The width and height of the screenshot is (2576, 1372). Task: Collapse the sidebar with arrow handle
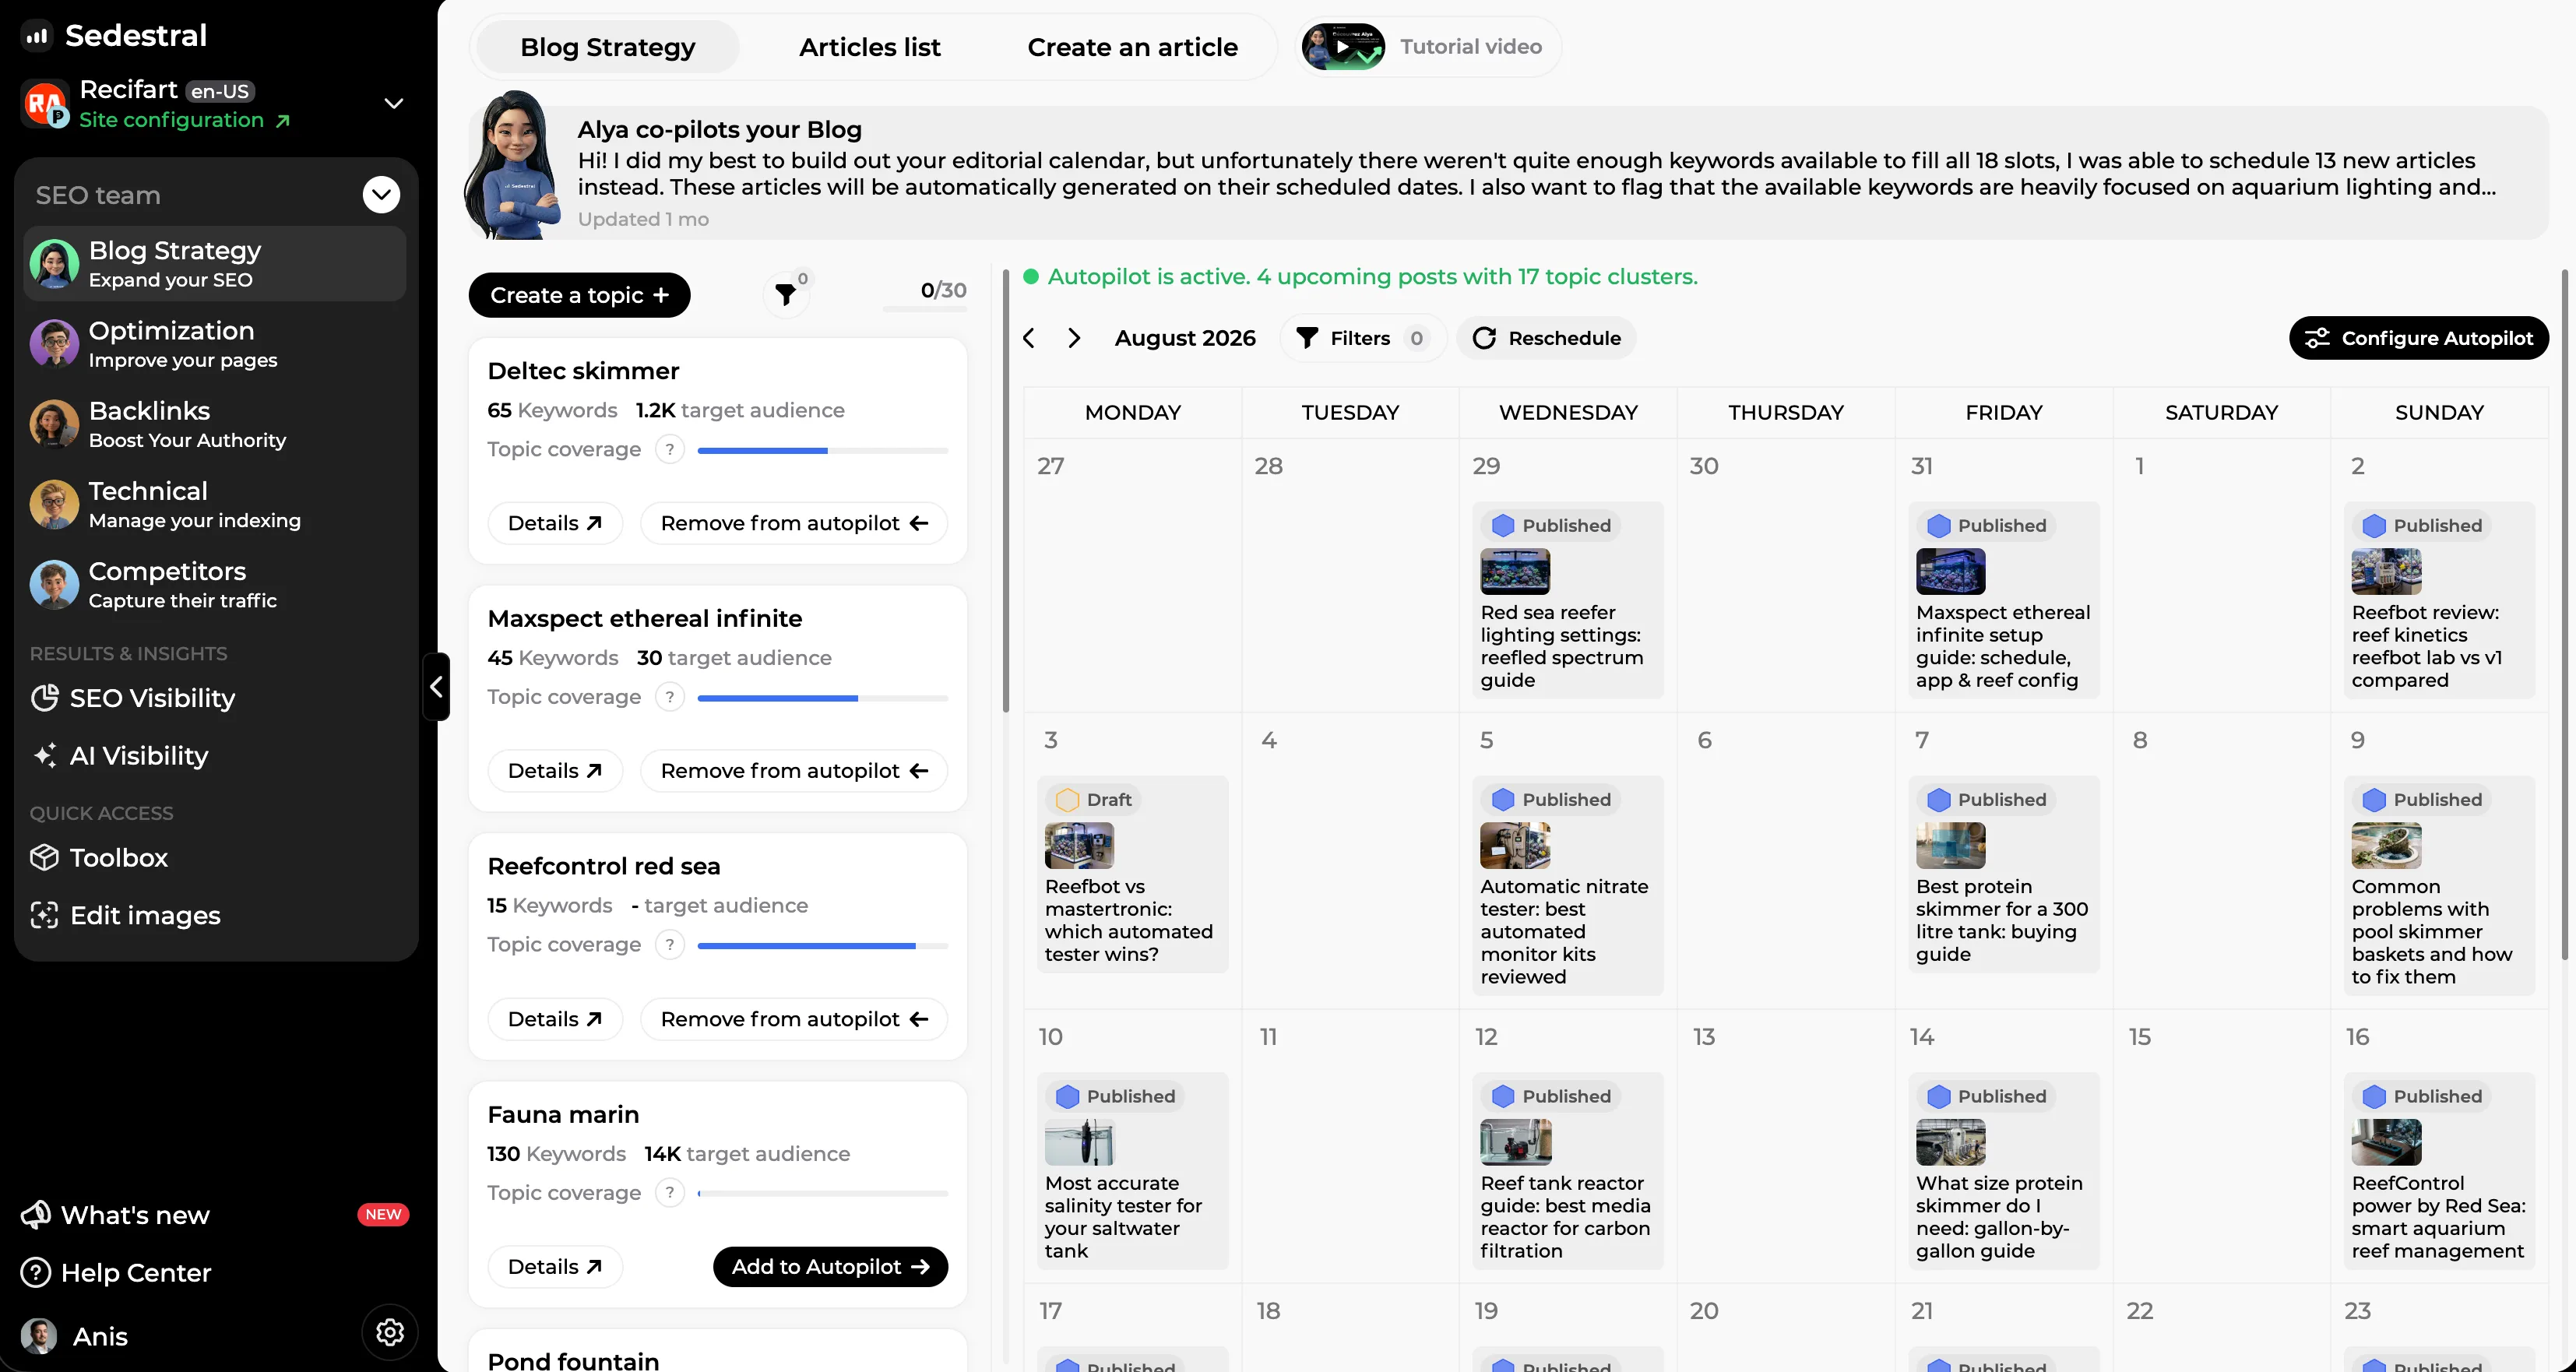(436, 687)
